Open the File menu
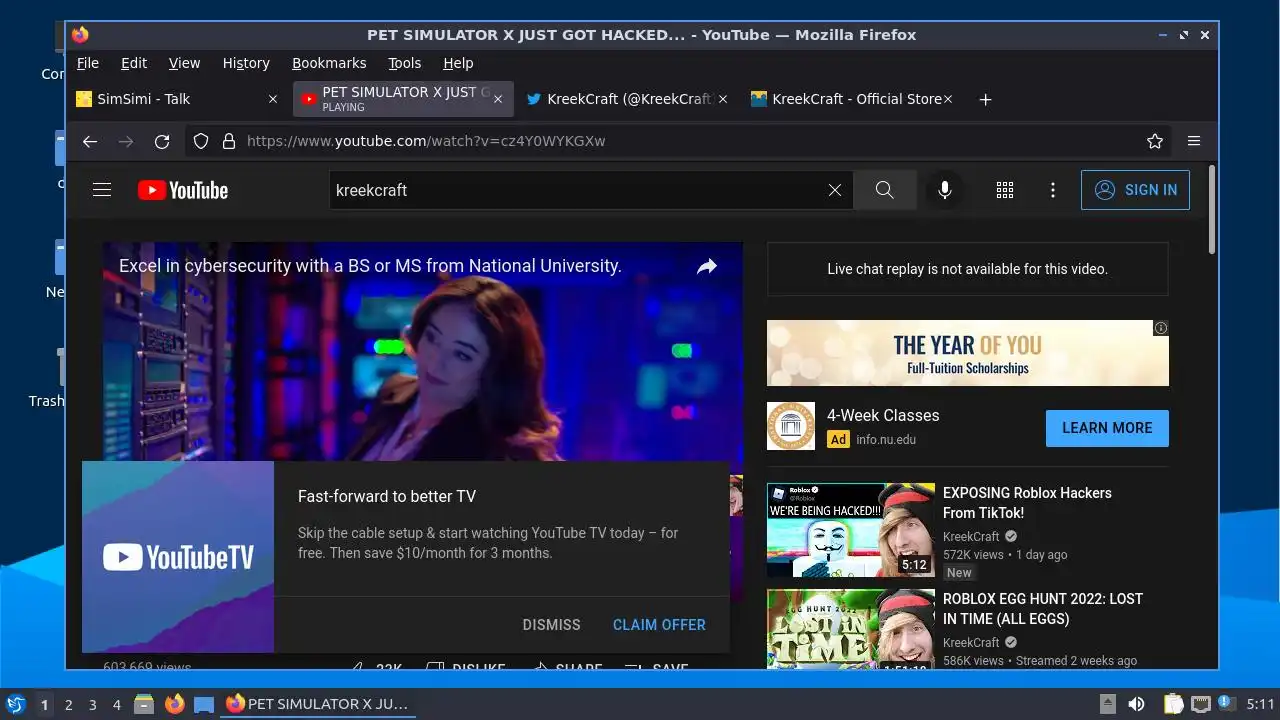1280x720 pixels. tap(88, 63)
